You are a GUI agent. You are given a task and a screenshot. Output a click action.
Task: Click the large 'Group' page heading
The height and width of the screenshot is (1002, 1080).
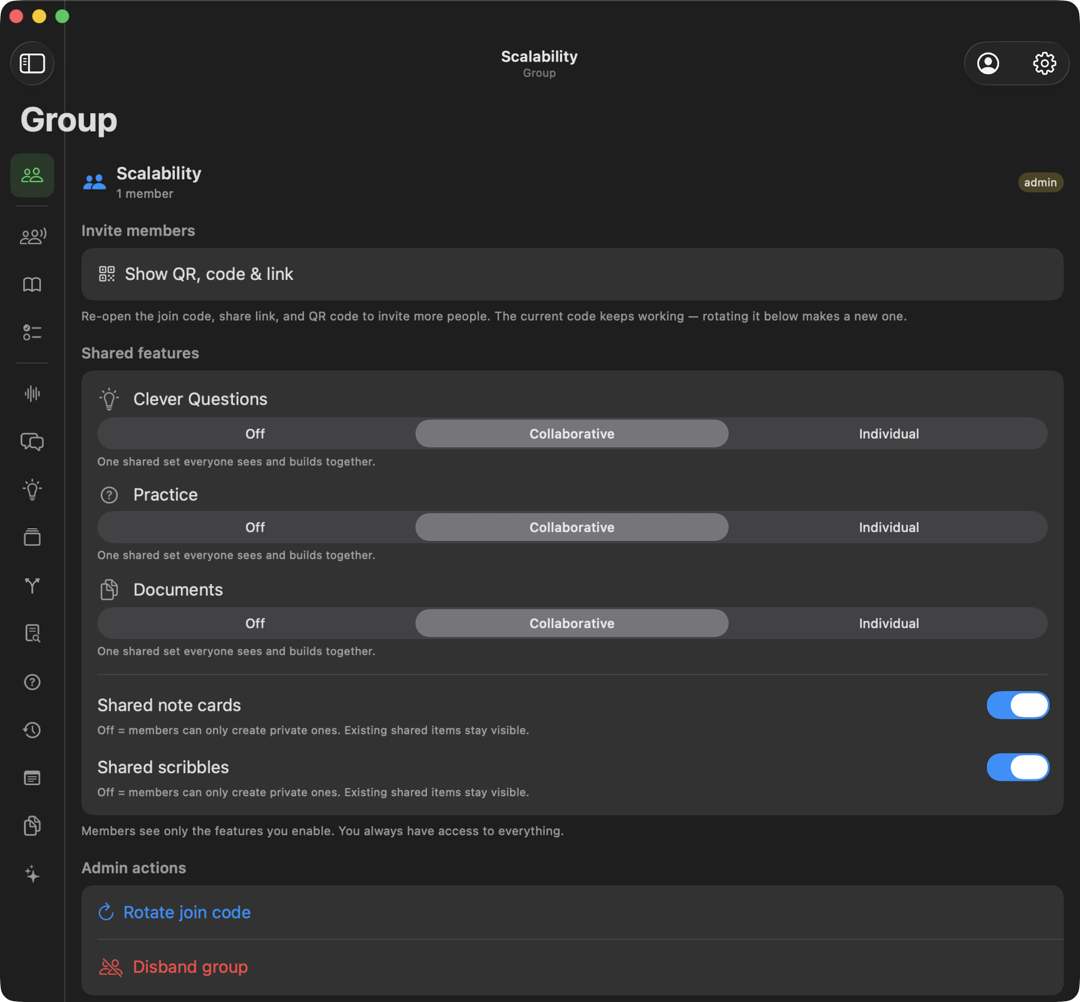tap(69, 120)
